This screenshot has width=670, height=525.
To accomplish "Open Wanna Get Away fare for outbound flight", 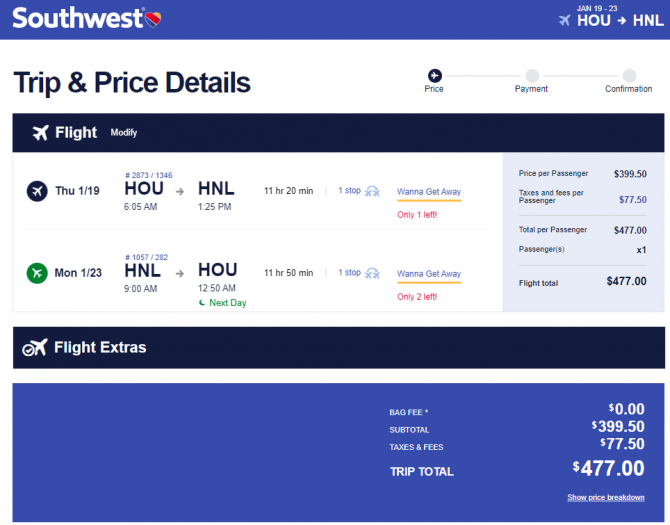I will point(429,192).
